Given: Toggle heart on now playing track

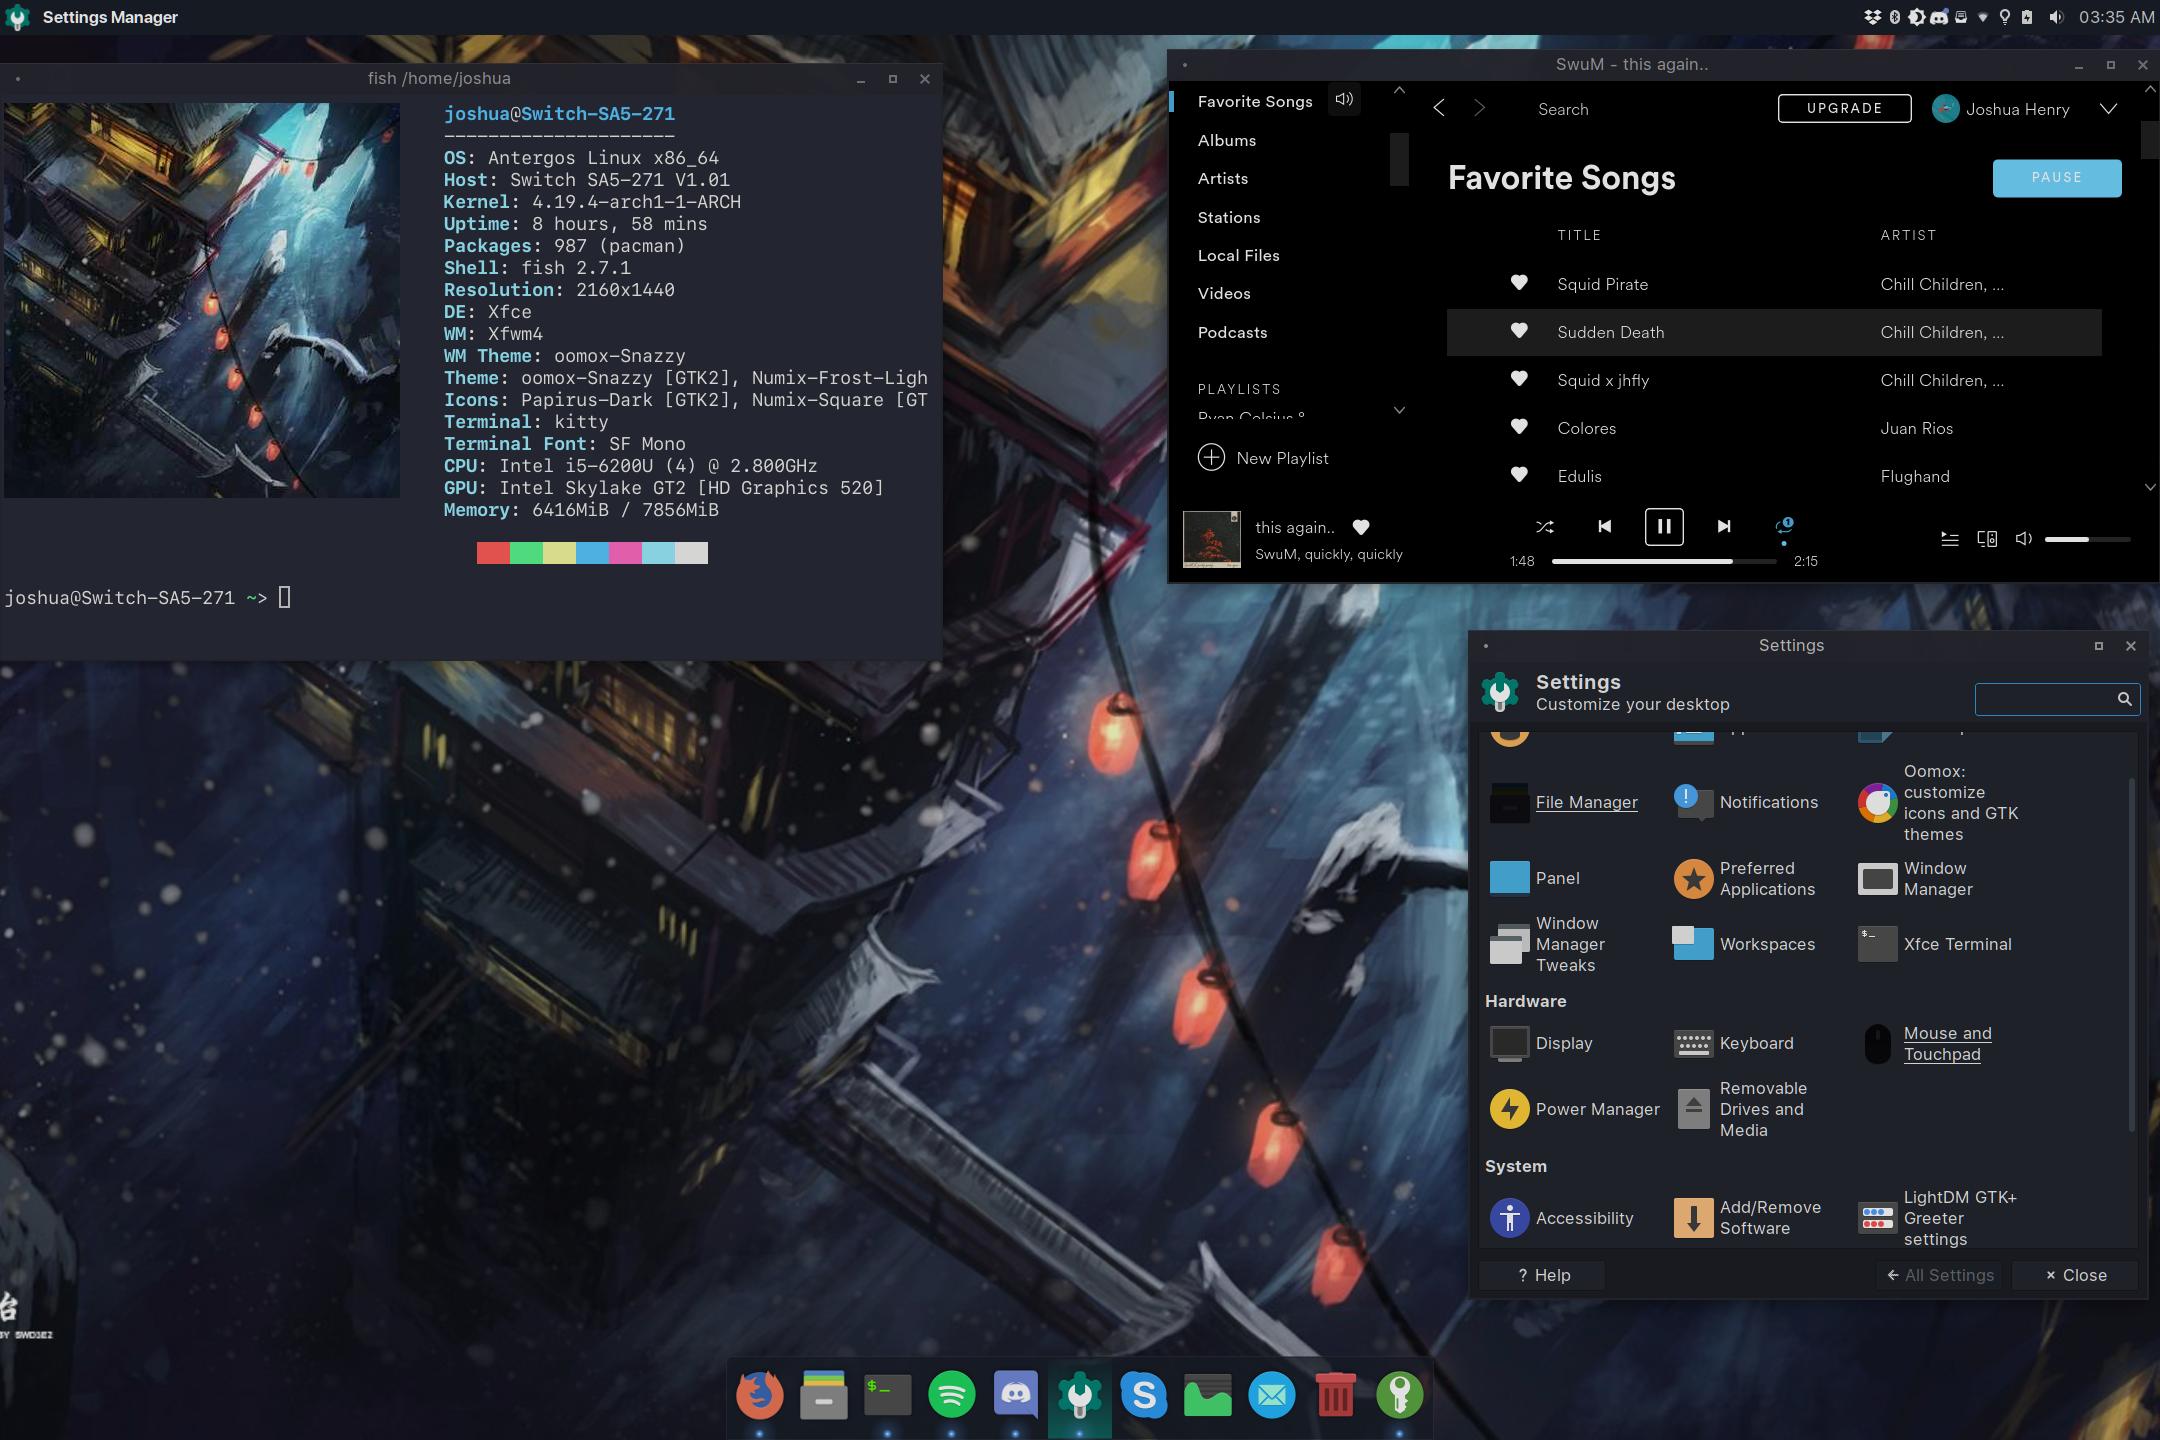Looking at the screenshot, I should click(x=1361, y=527).
